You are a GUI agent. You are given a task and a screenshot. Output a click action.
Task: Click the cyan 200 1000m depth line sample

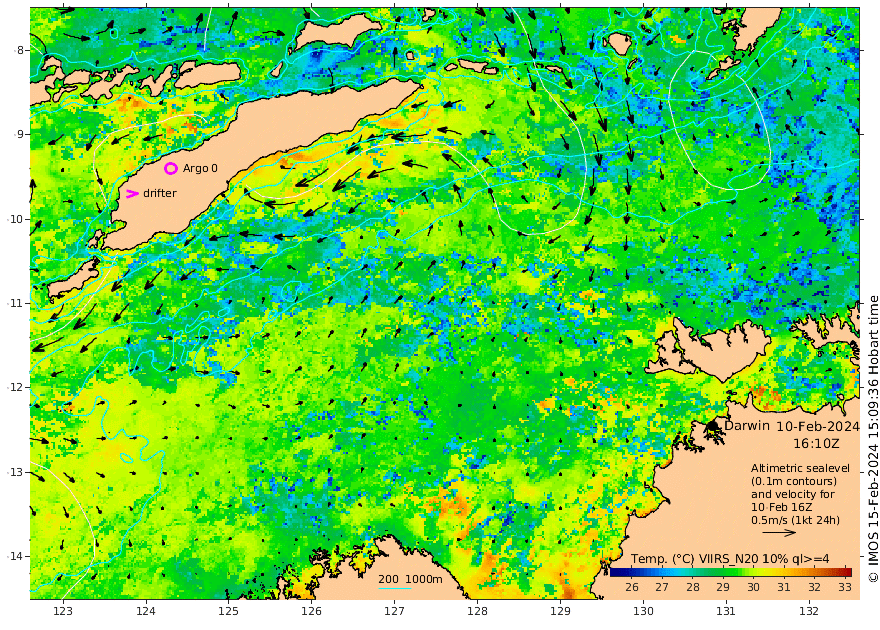coord(394,588)
